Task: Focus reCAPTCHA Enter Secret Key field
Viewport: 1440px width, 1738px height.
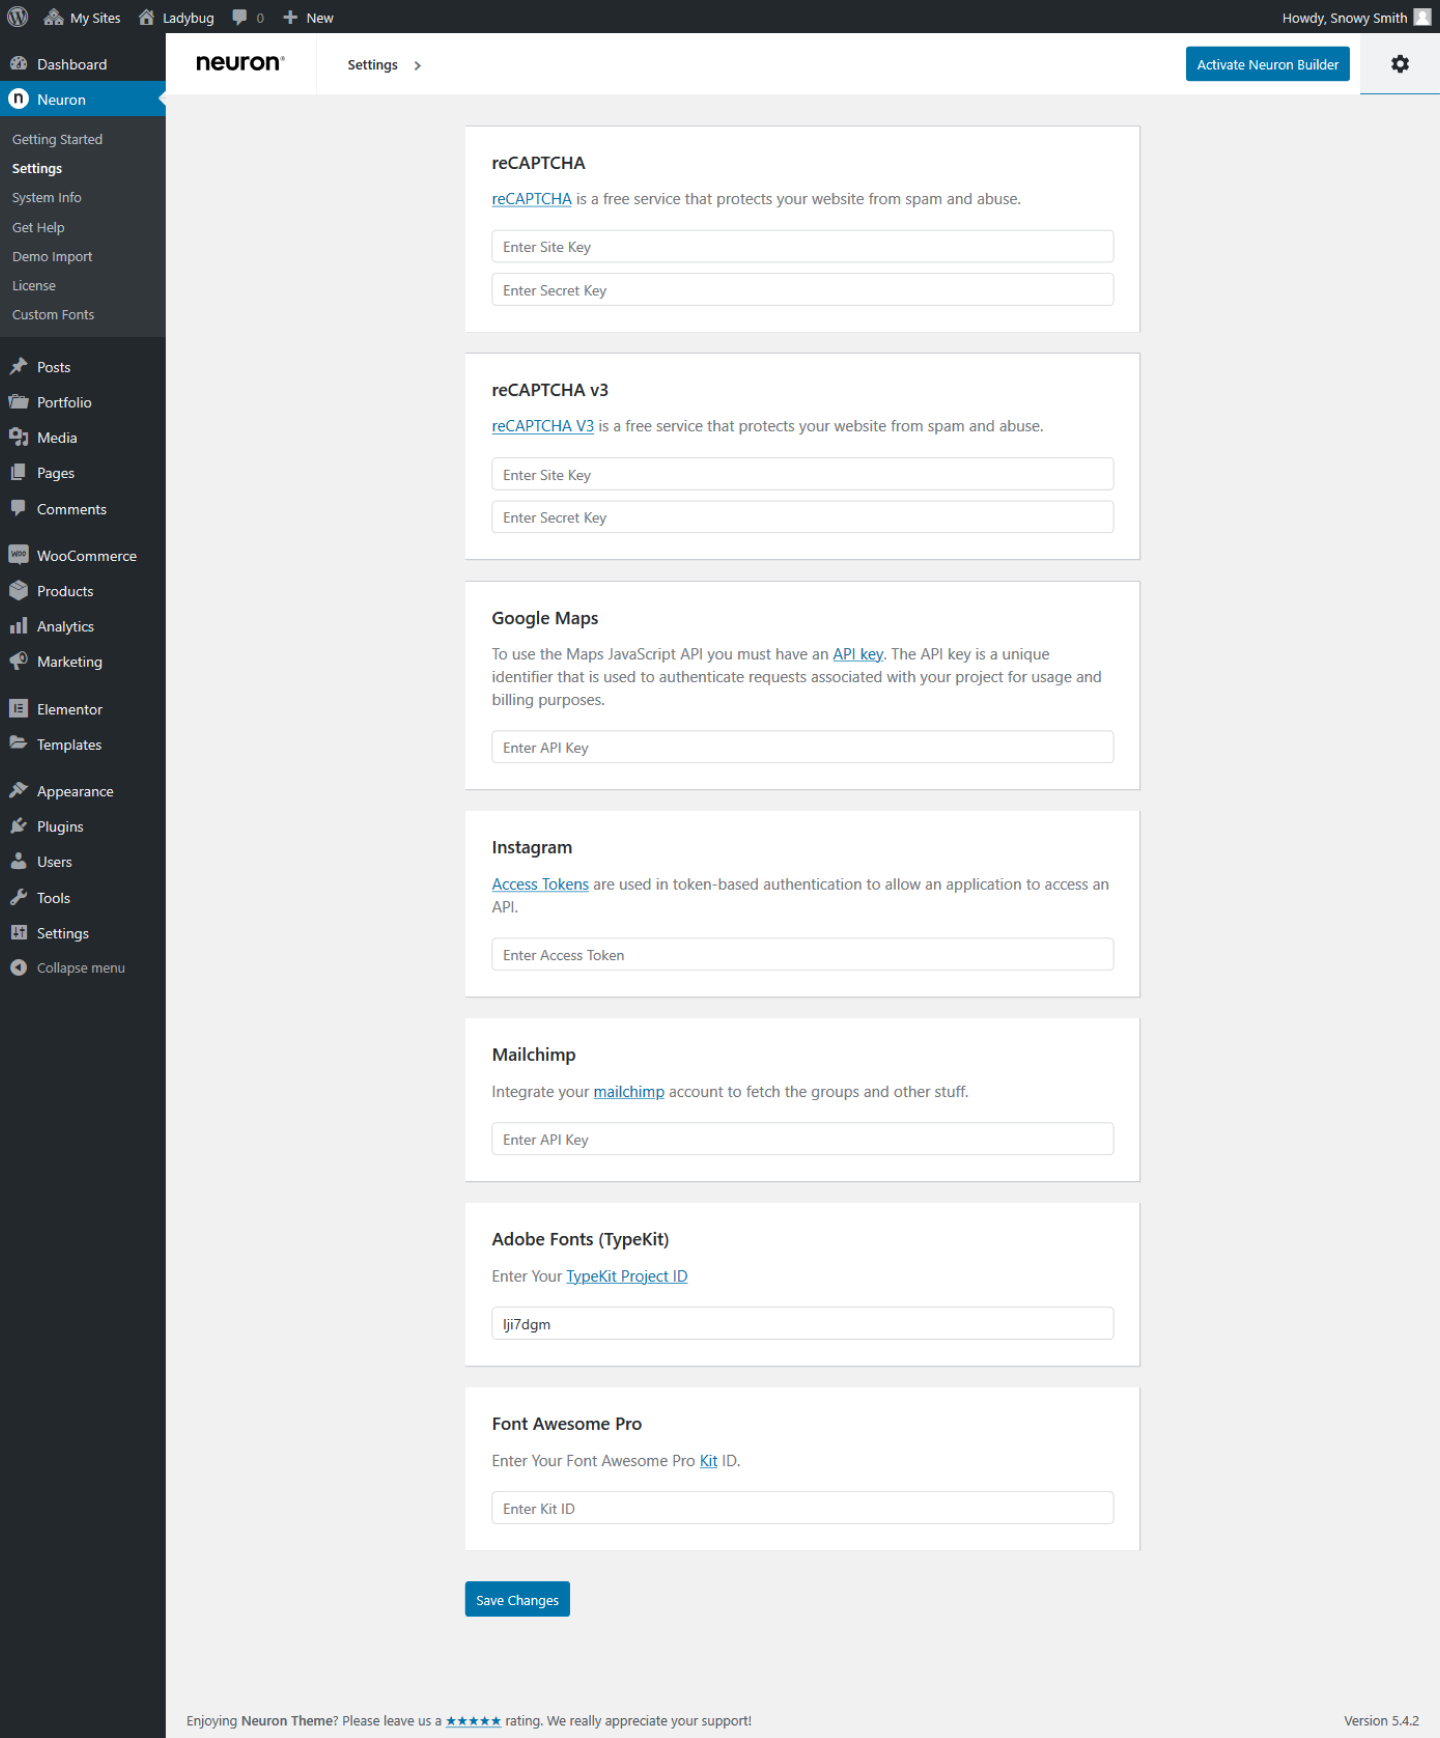Action: pos(802,290)
